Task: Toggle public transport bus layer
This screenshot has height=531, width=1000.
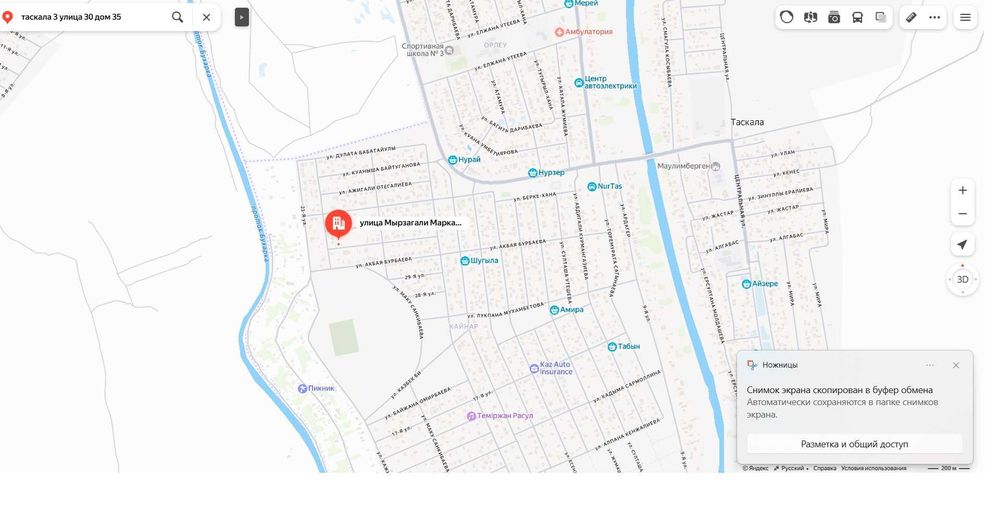Action: click(857, 17)
